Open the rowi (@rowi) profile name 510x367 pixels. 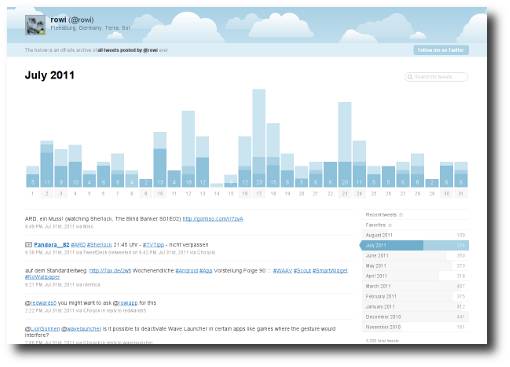[x=72, y=20]
